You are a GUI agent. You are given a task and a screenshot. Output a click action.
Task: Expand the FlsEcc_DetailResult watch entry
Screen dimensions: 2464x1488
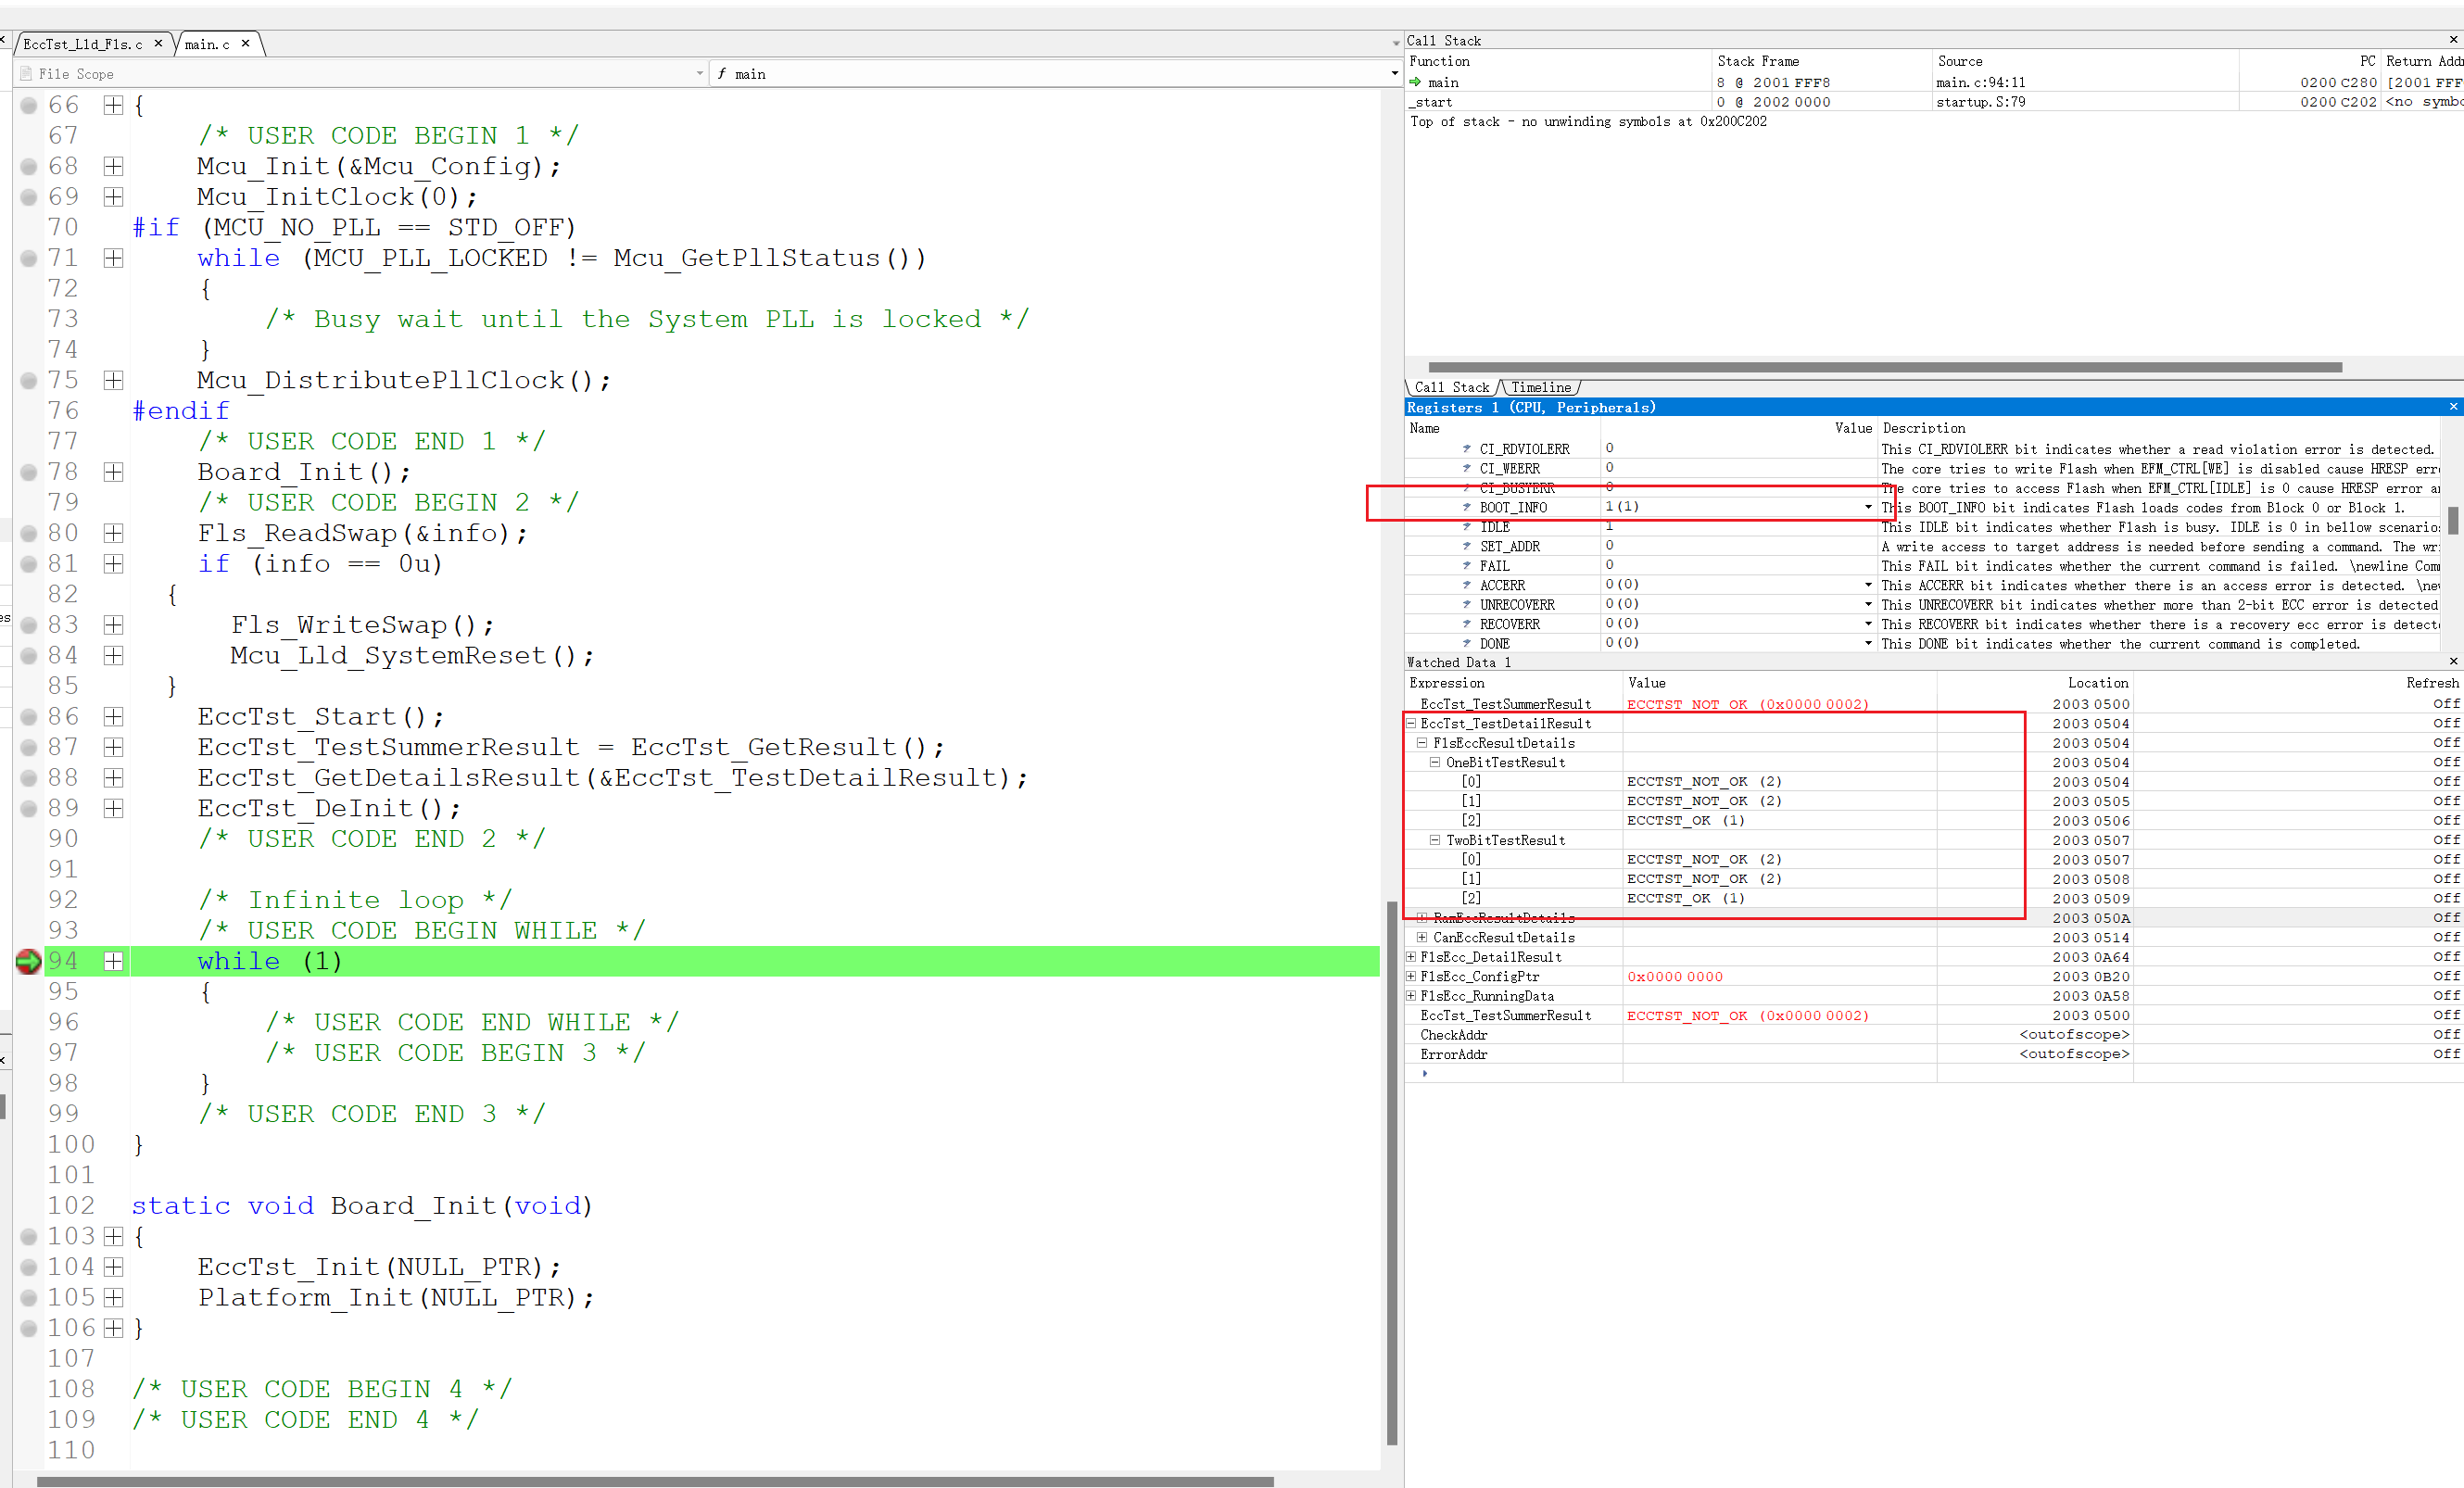(x=1412, y=956)
